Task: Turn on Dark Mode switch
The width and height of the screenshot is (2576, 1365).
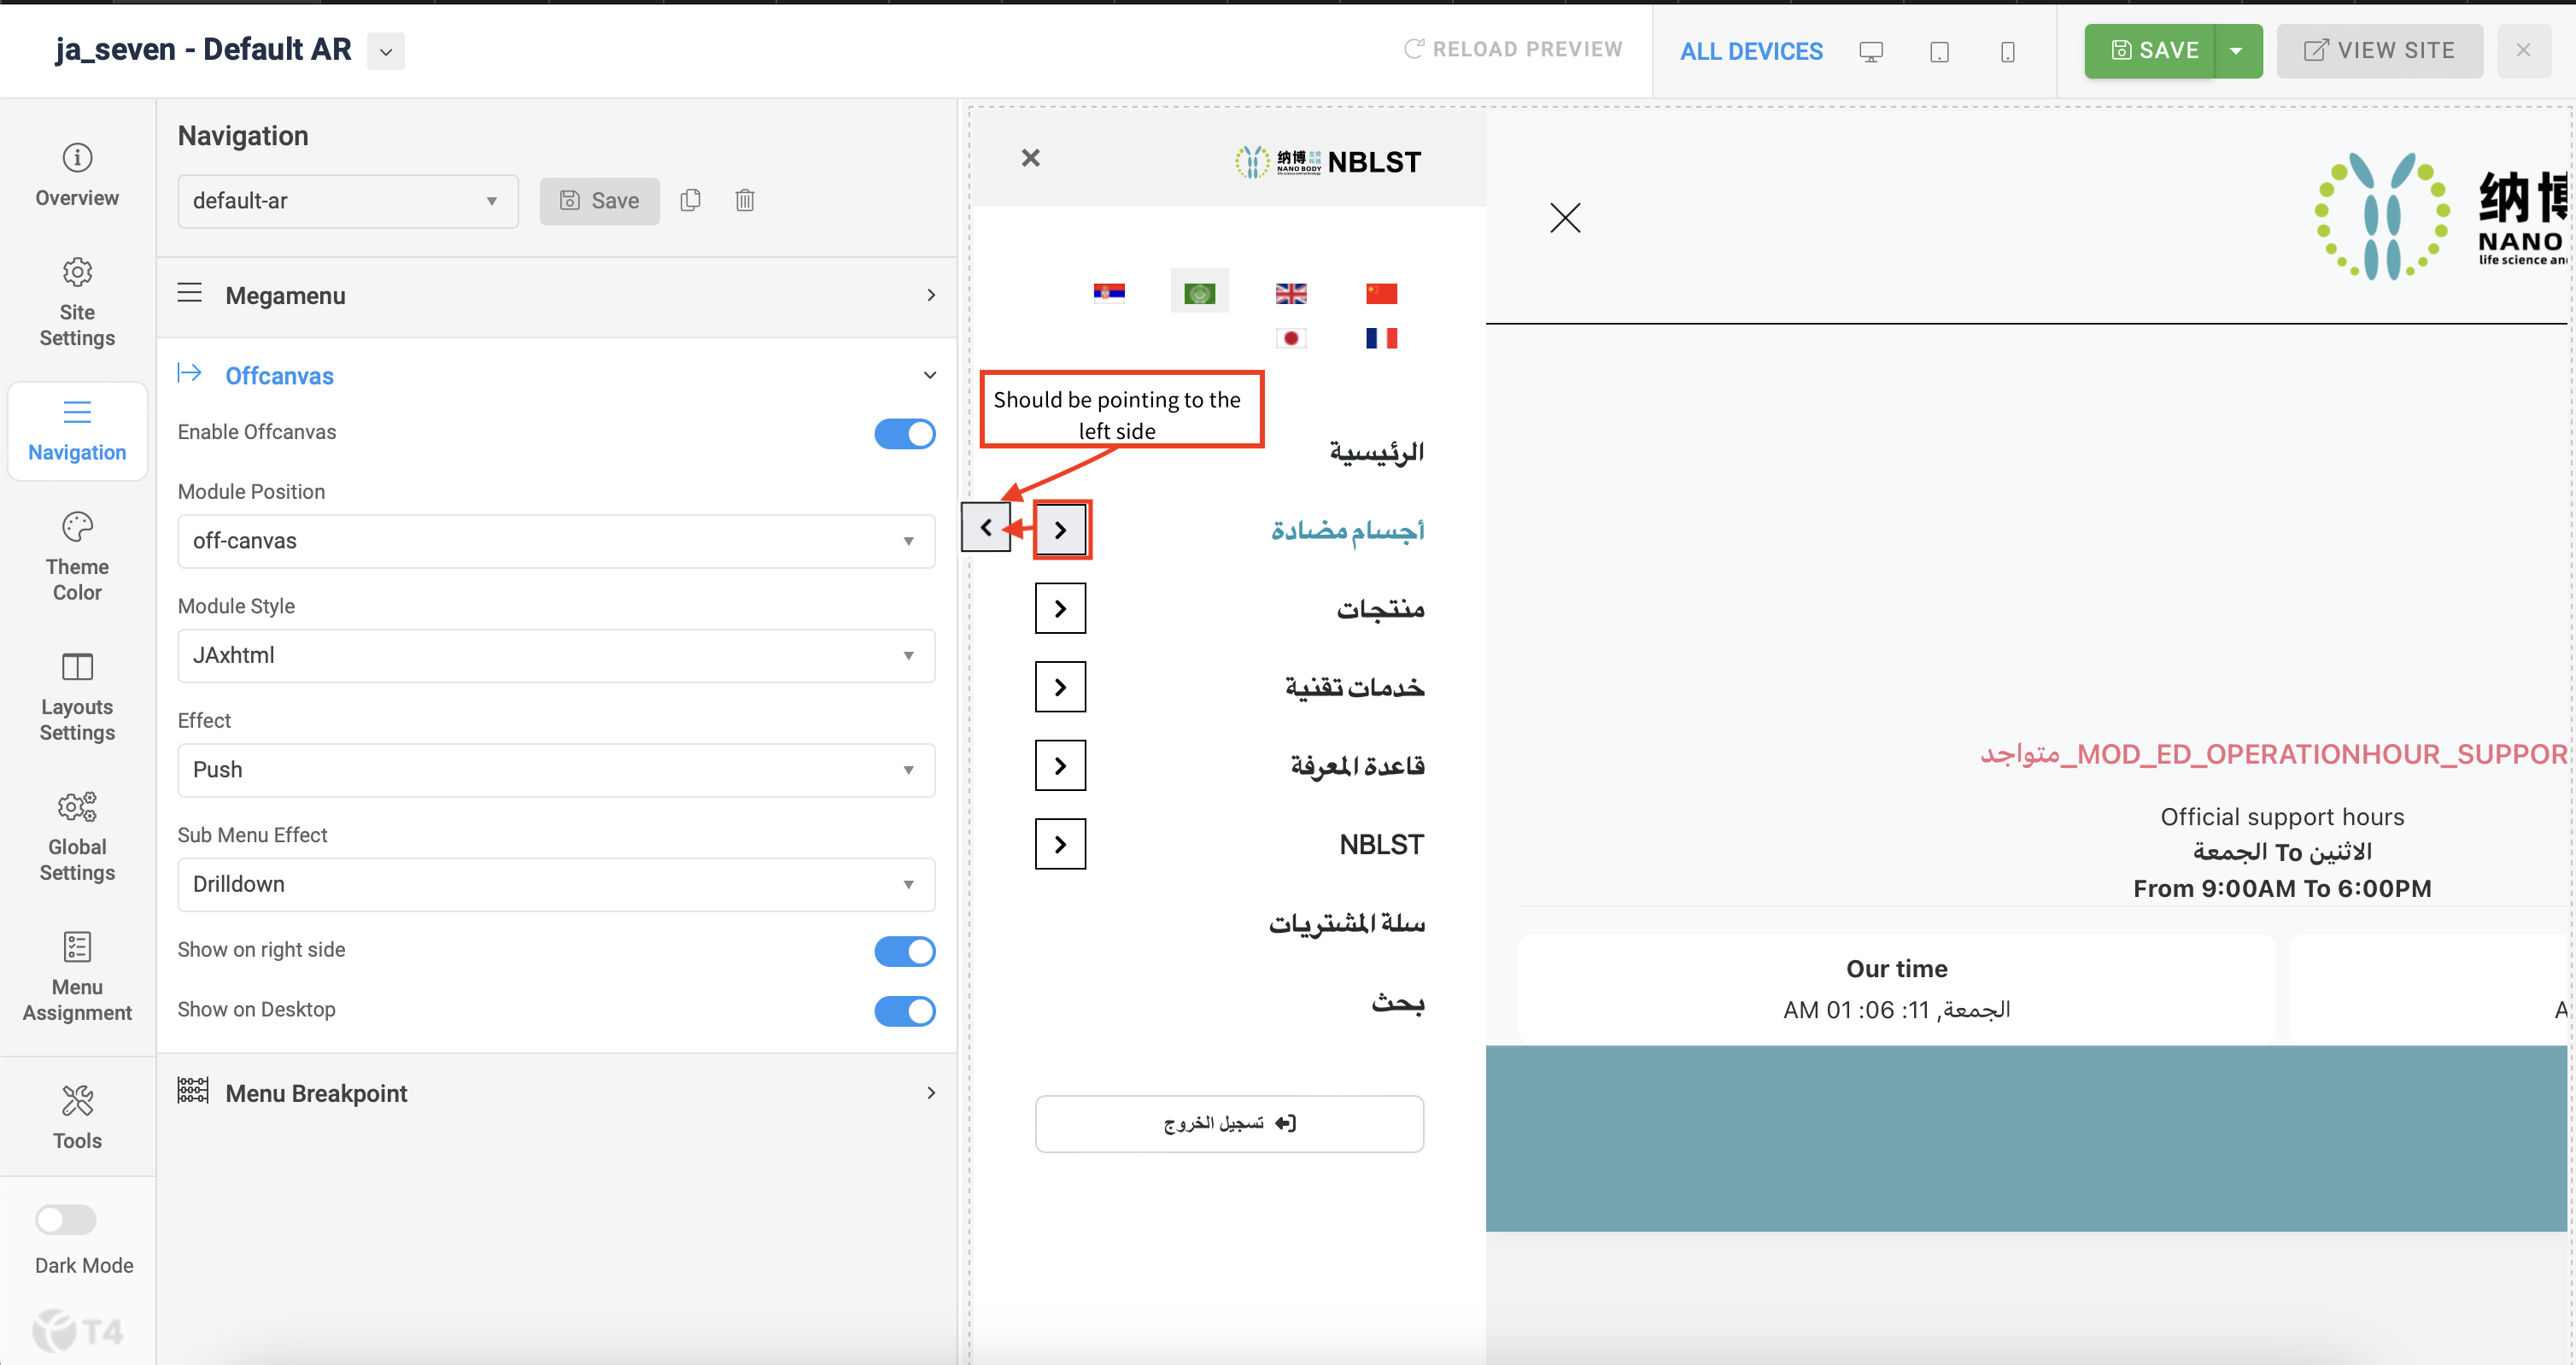Action: pos(66,1219)
